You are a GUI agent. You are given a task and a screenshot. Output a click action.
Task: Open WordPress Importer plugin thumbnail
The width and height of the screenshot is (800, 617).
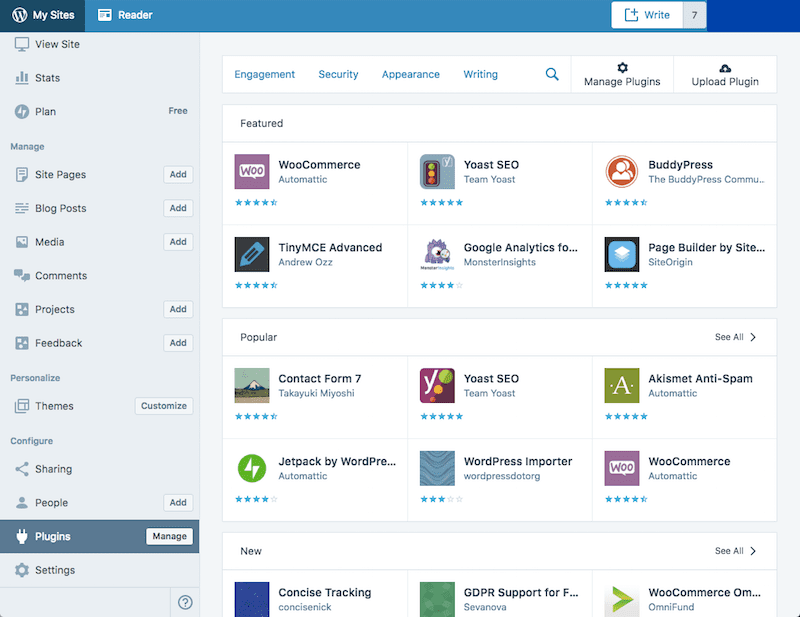(437, 468)
